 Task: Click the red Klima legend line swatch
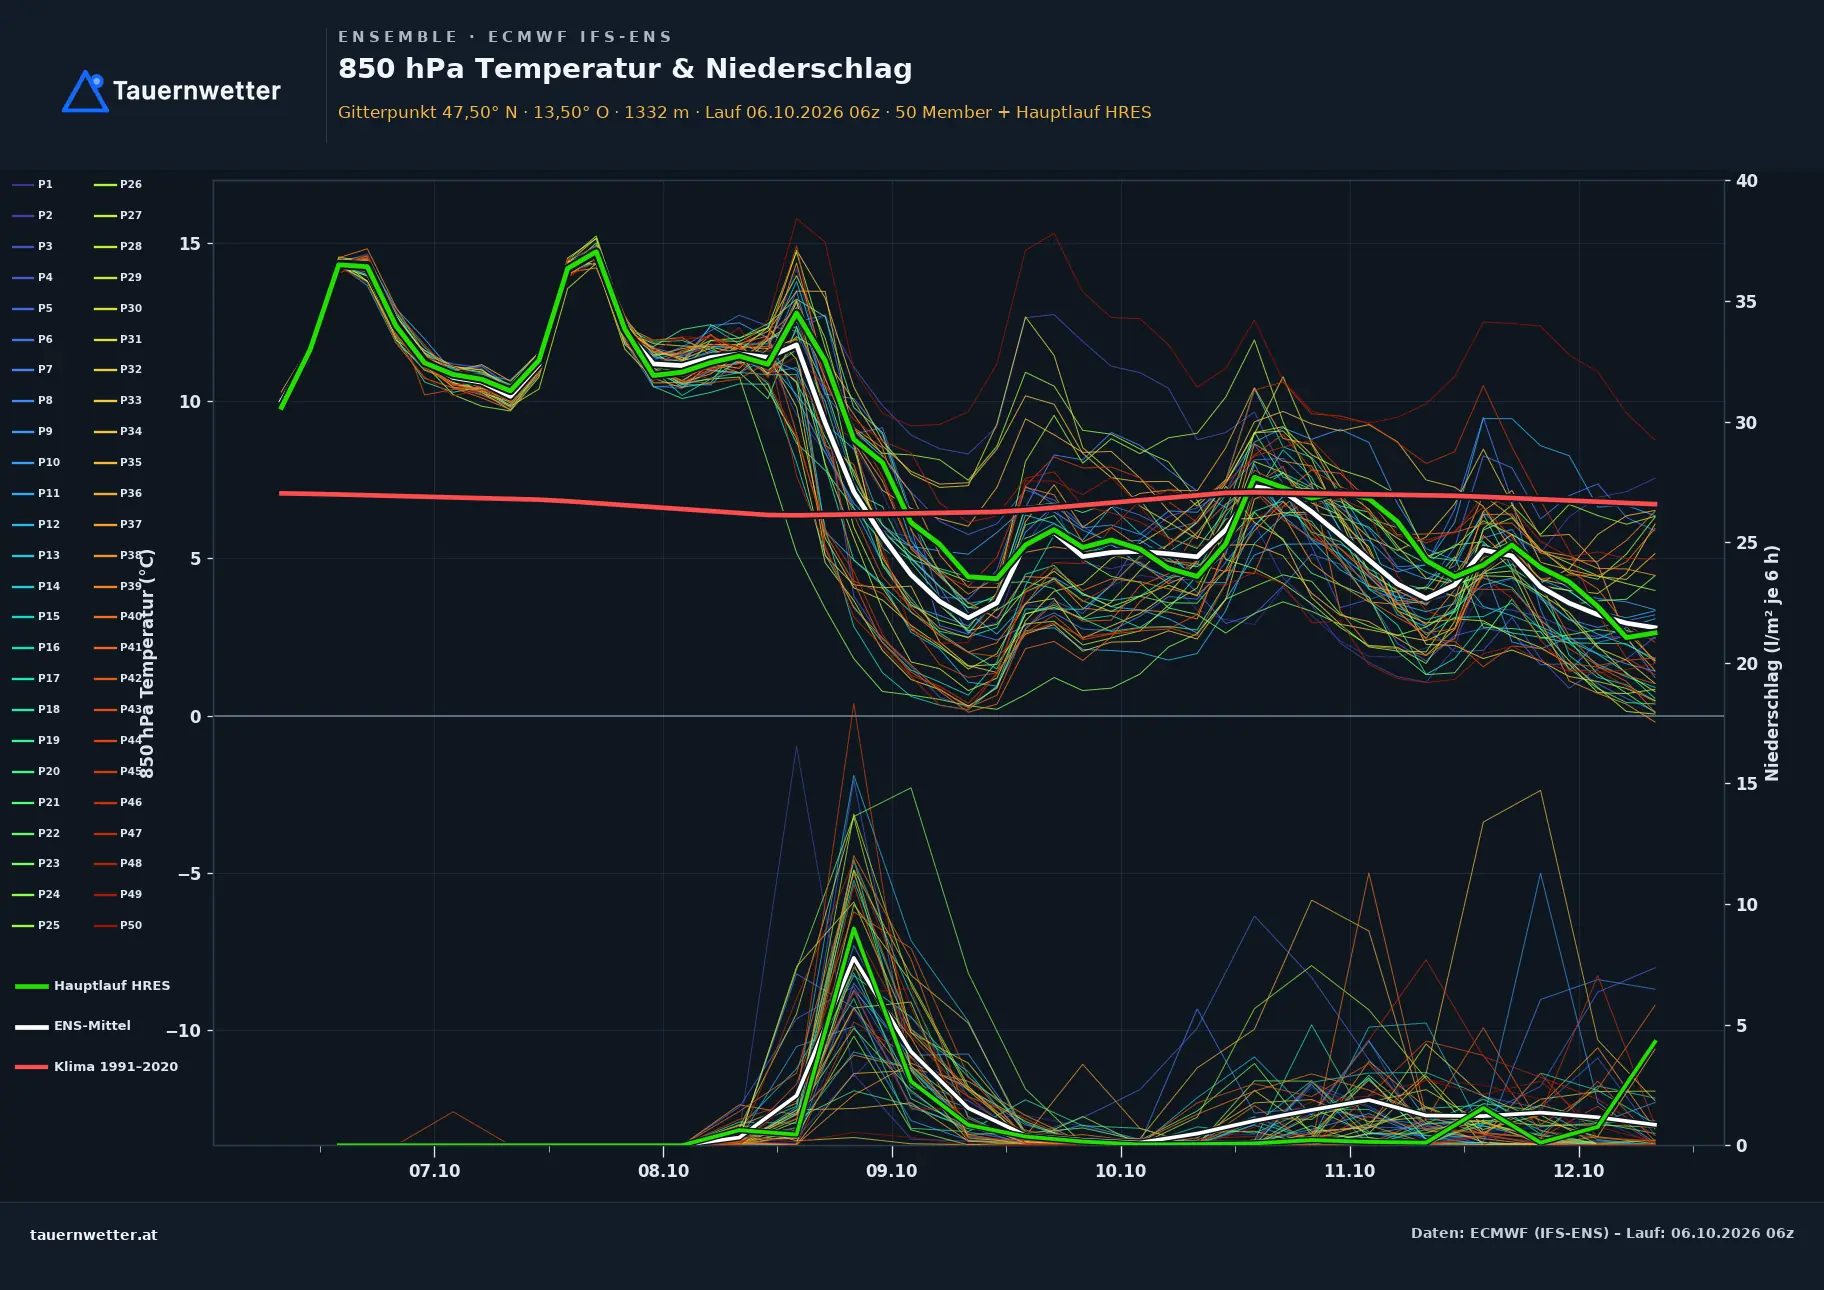tap(32, 1067)
